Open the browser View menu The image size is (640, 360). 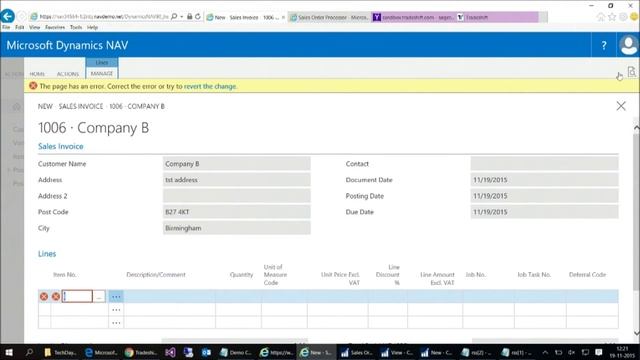(x=34, y=27)
